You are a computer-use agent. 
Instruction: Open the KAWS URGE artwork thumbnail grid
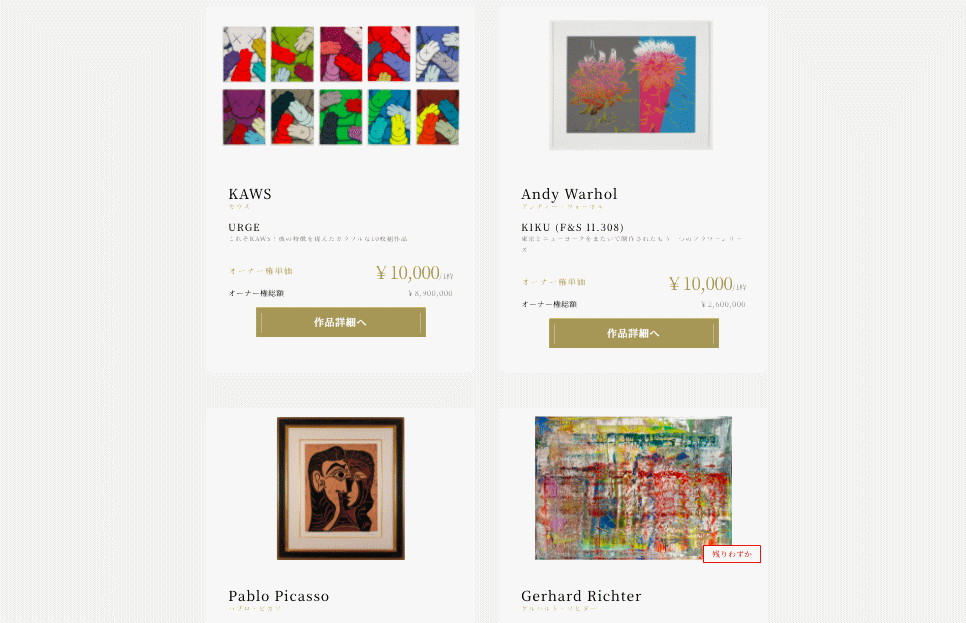[341, 85]
